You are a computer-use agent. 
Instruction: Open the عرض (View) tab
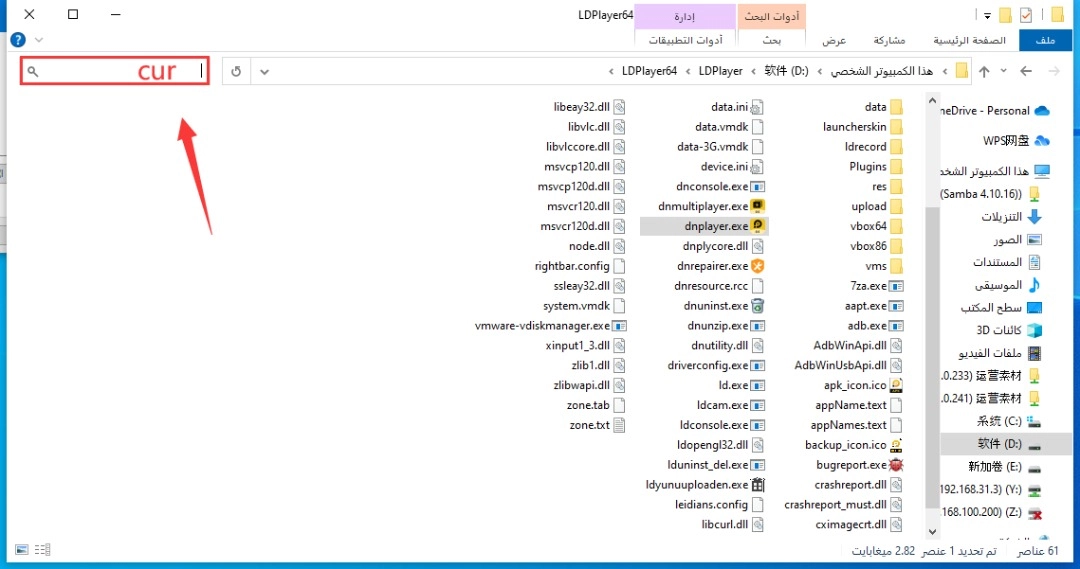(833, 40)
